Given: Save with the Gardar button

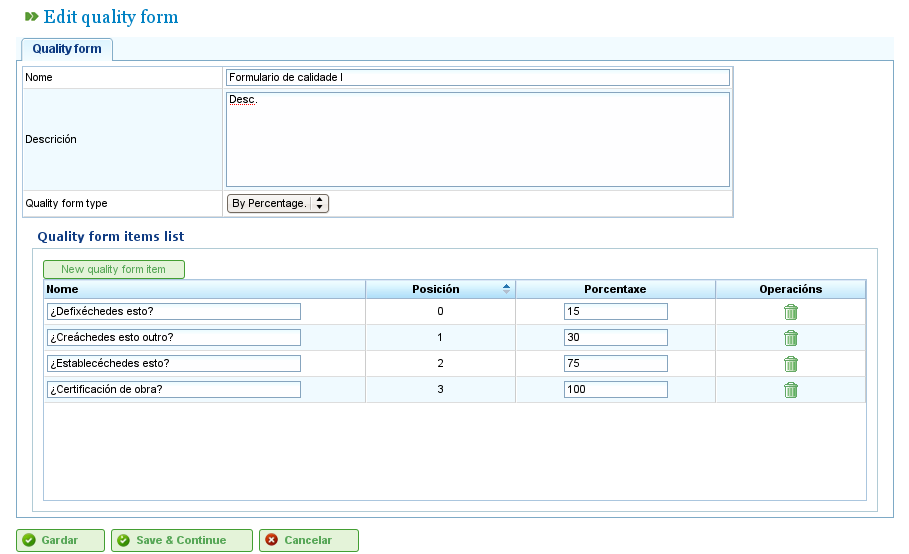Looking at the screenshot, I should point(60,540).
